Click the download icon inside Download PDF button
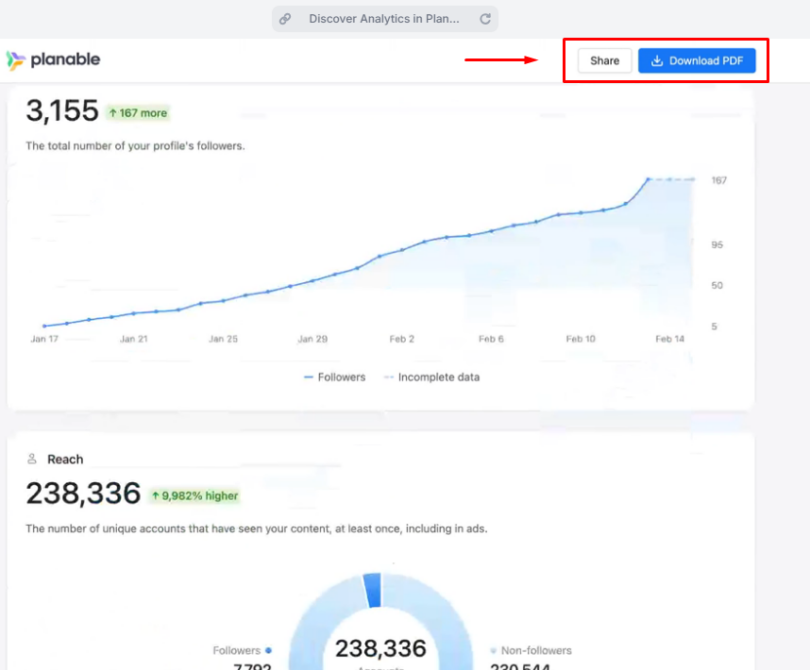The height and width of the screenshot is (670, 810). pos(655,60)
